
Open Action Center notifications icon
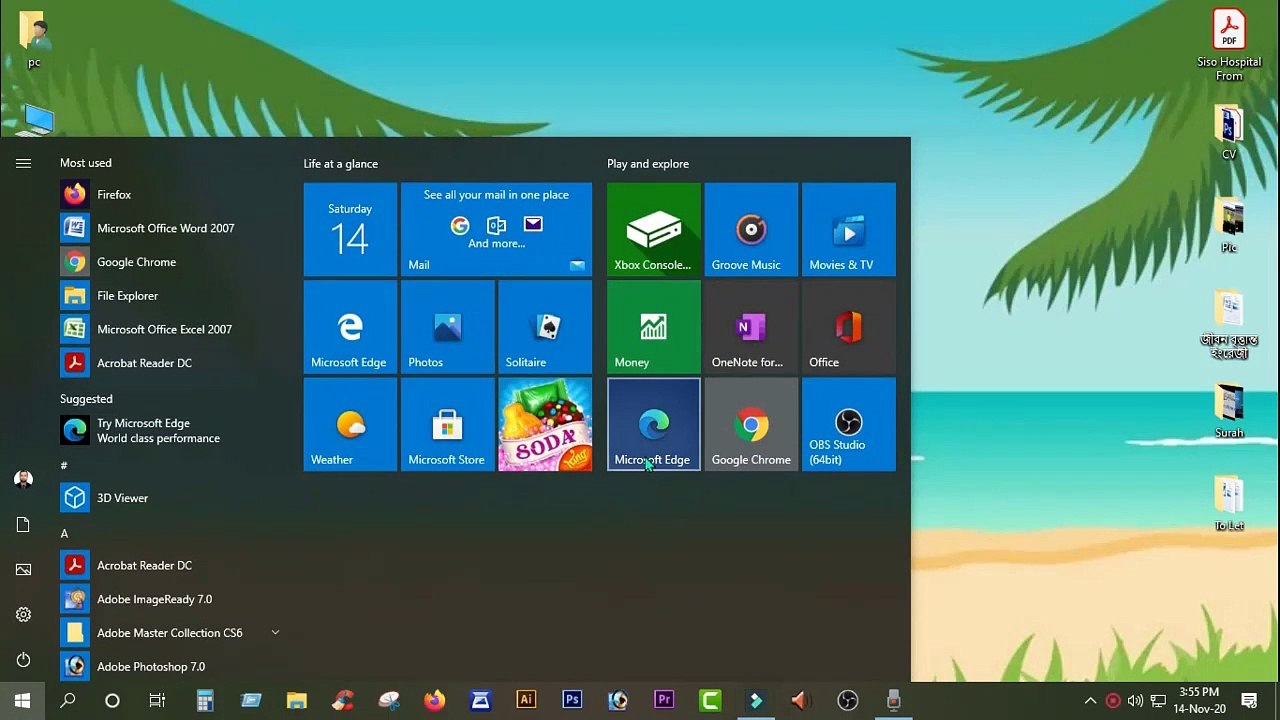coord(1249,701)
